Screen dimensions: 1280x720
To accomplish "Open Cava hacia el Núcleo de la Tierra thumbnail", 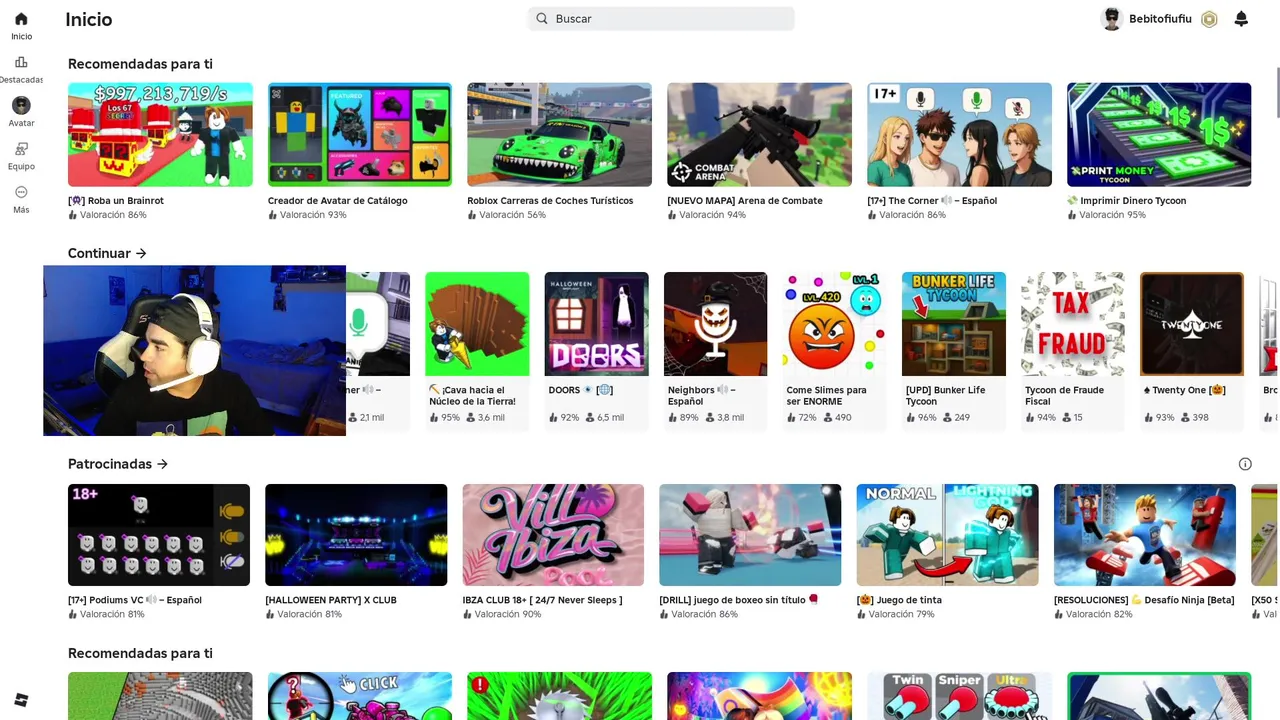I will pyautogui.click(x=477, y=324).
